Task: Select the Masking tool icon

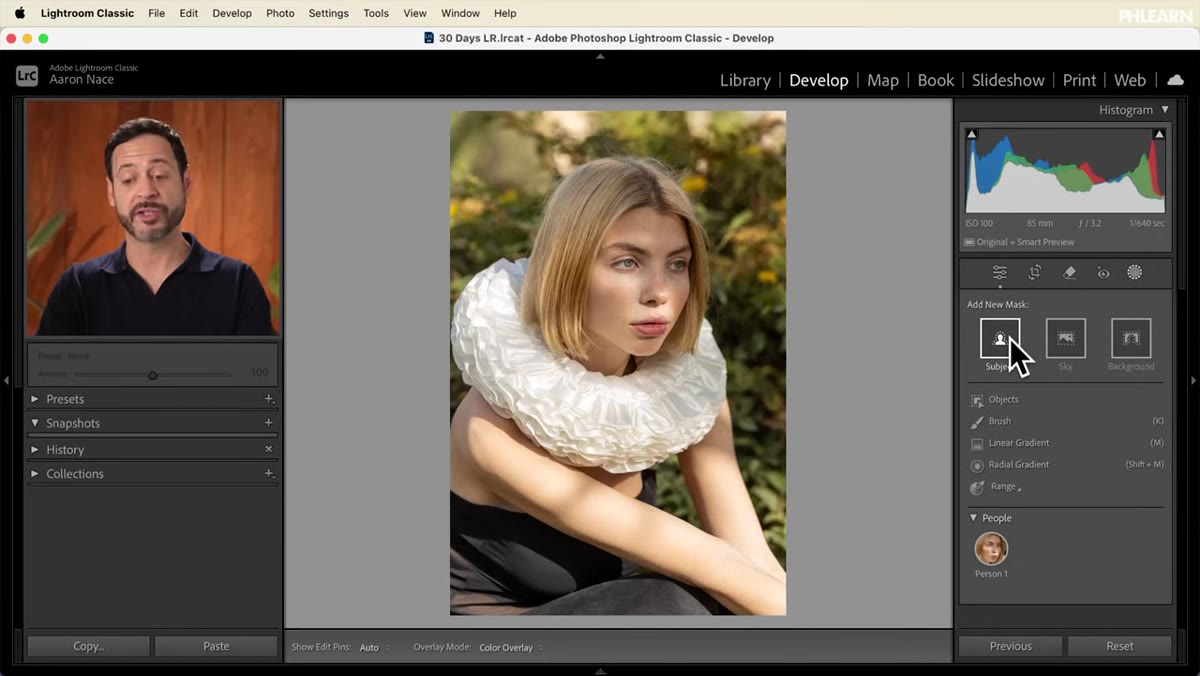Action: [x=1135, y=273]
